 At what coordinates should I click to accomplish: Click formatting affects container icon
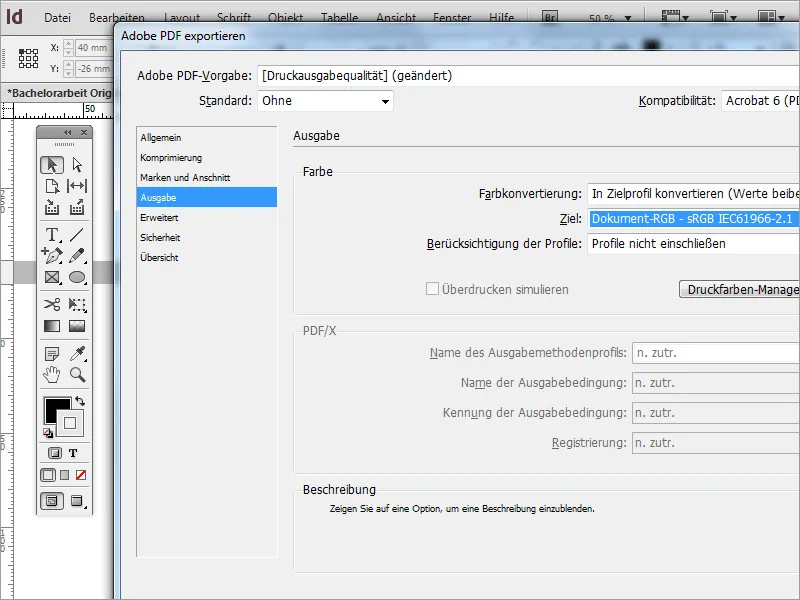click(55, 453)
